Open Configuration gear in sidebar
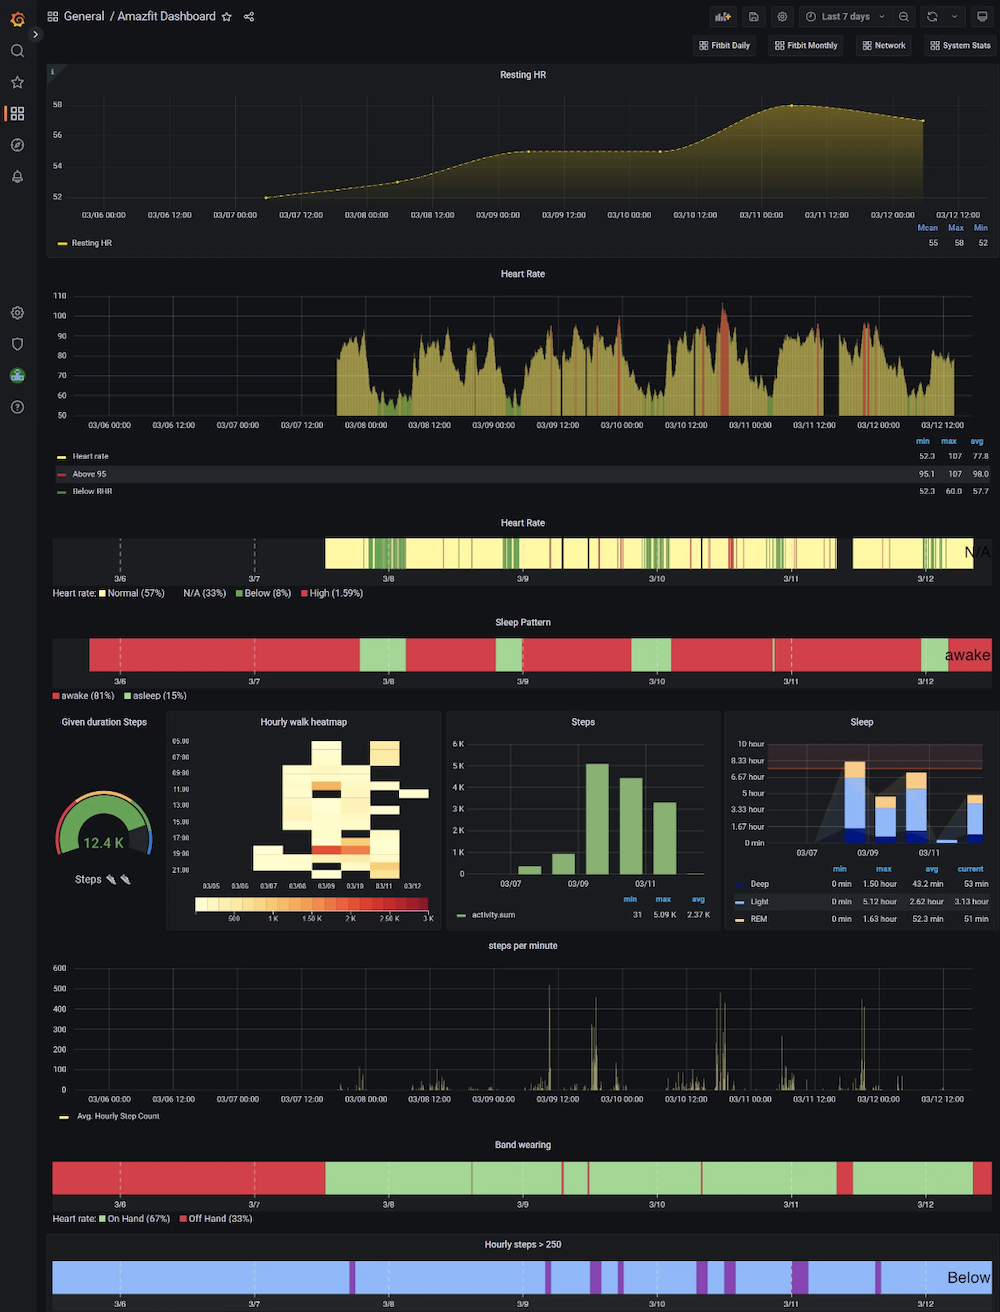Viewport: 1000px width, 1312px height. (x=17, y=313)
